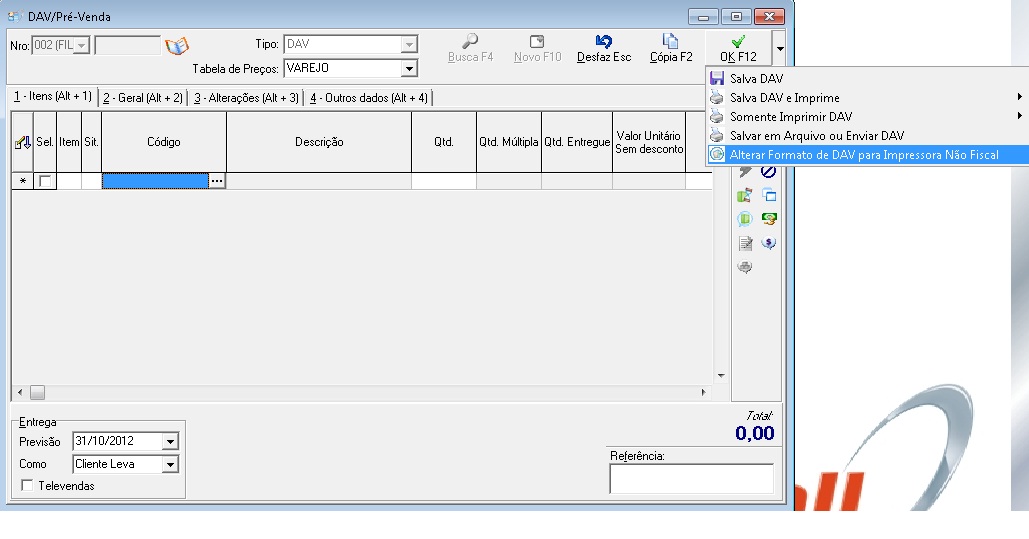Click the green money bill icon
1029x539 pixels.
(768, 219)
